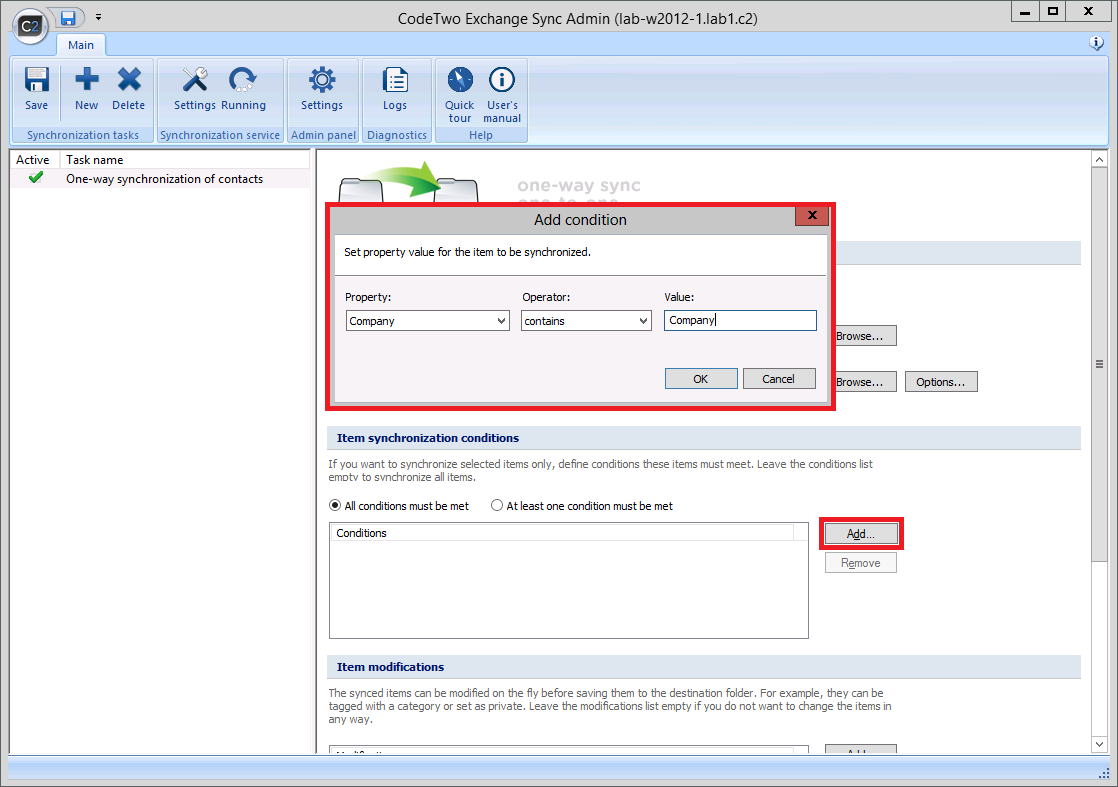This screenshot has width=1118, height=787.
Task: Start the Quick tour
Action: pos(460,94)
